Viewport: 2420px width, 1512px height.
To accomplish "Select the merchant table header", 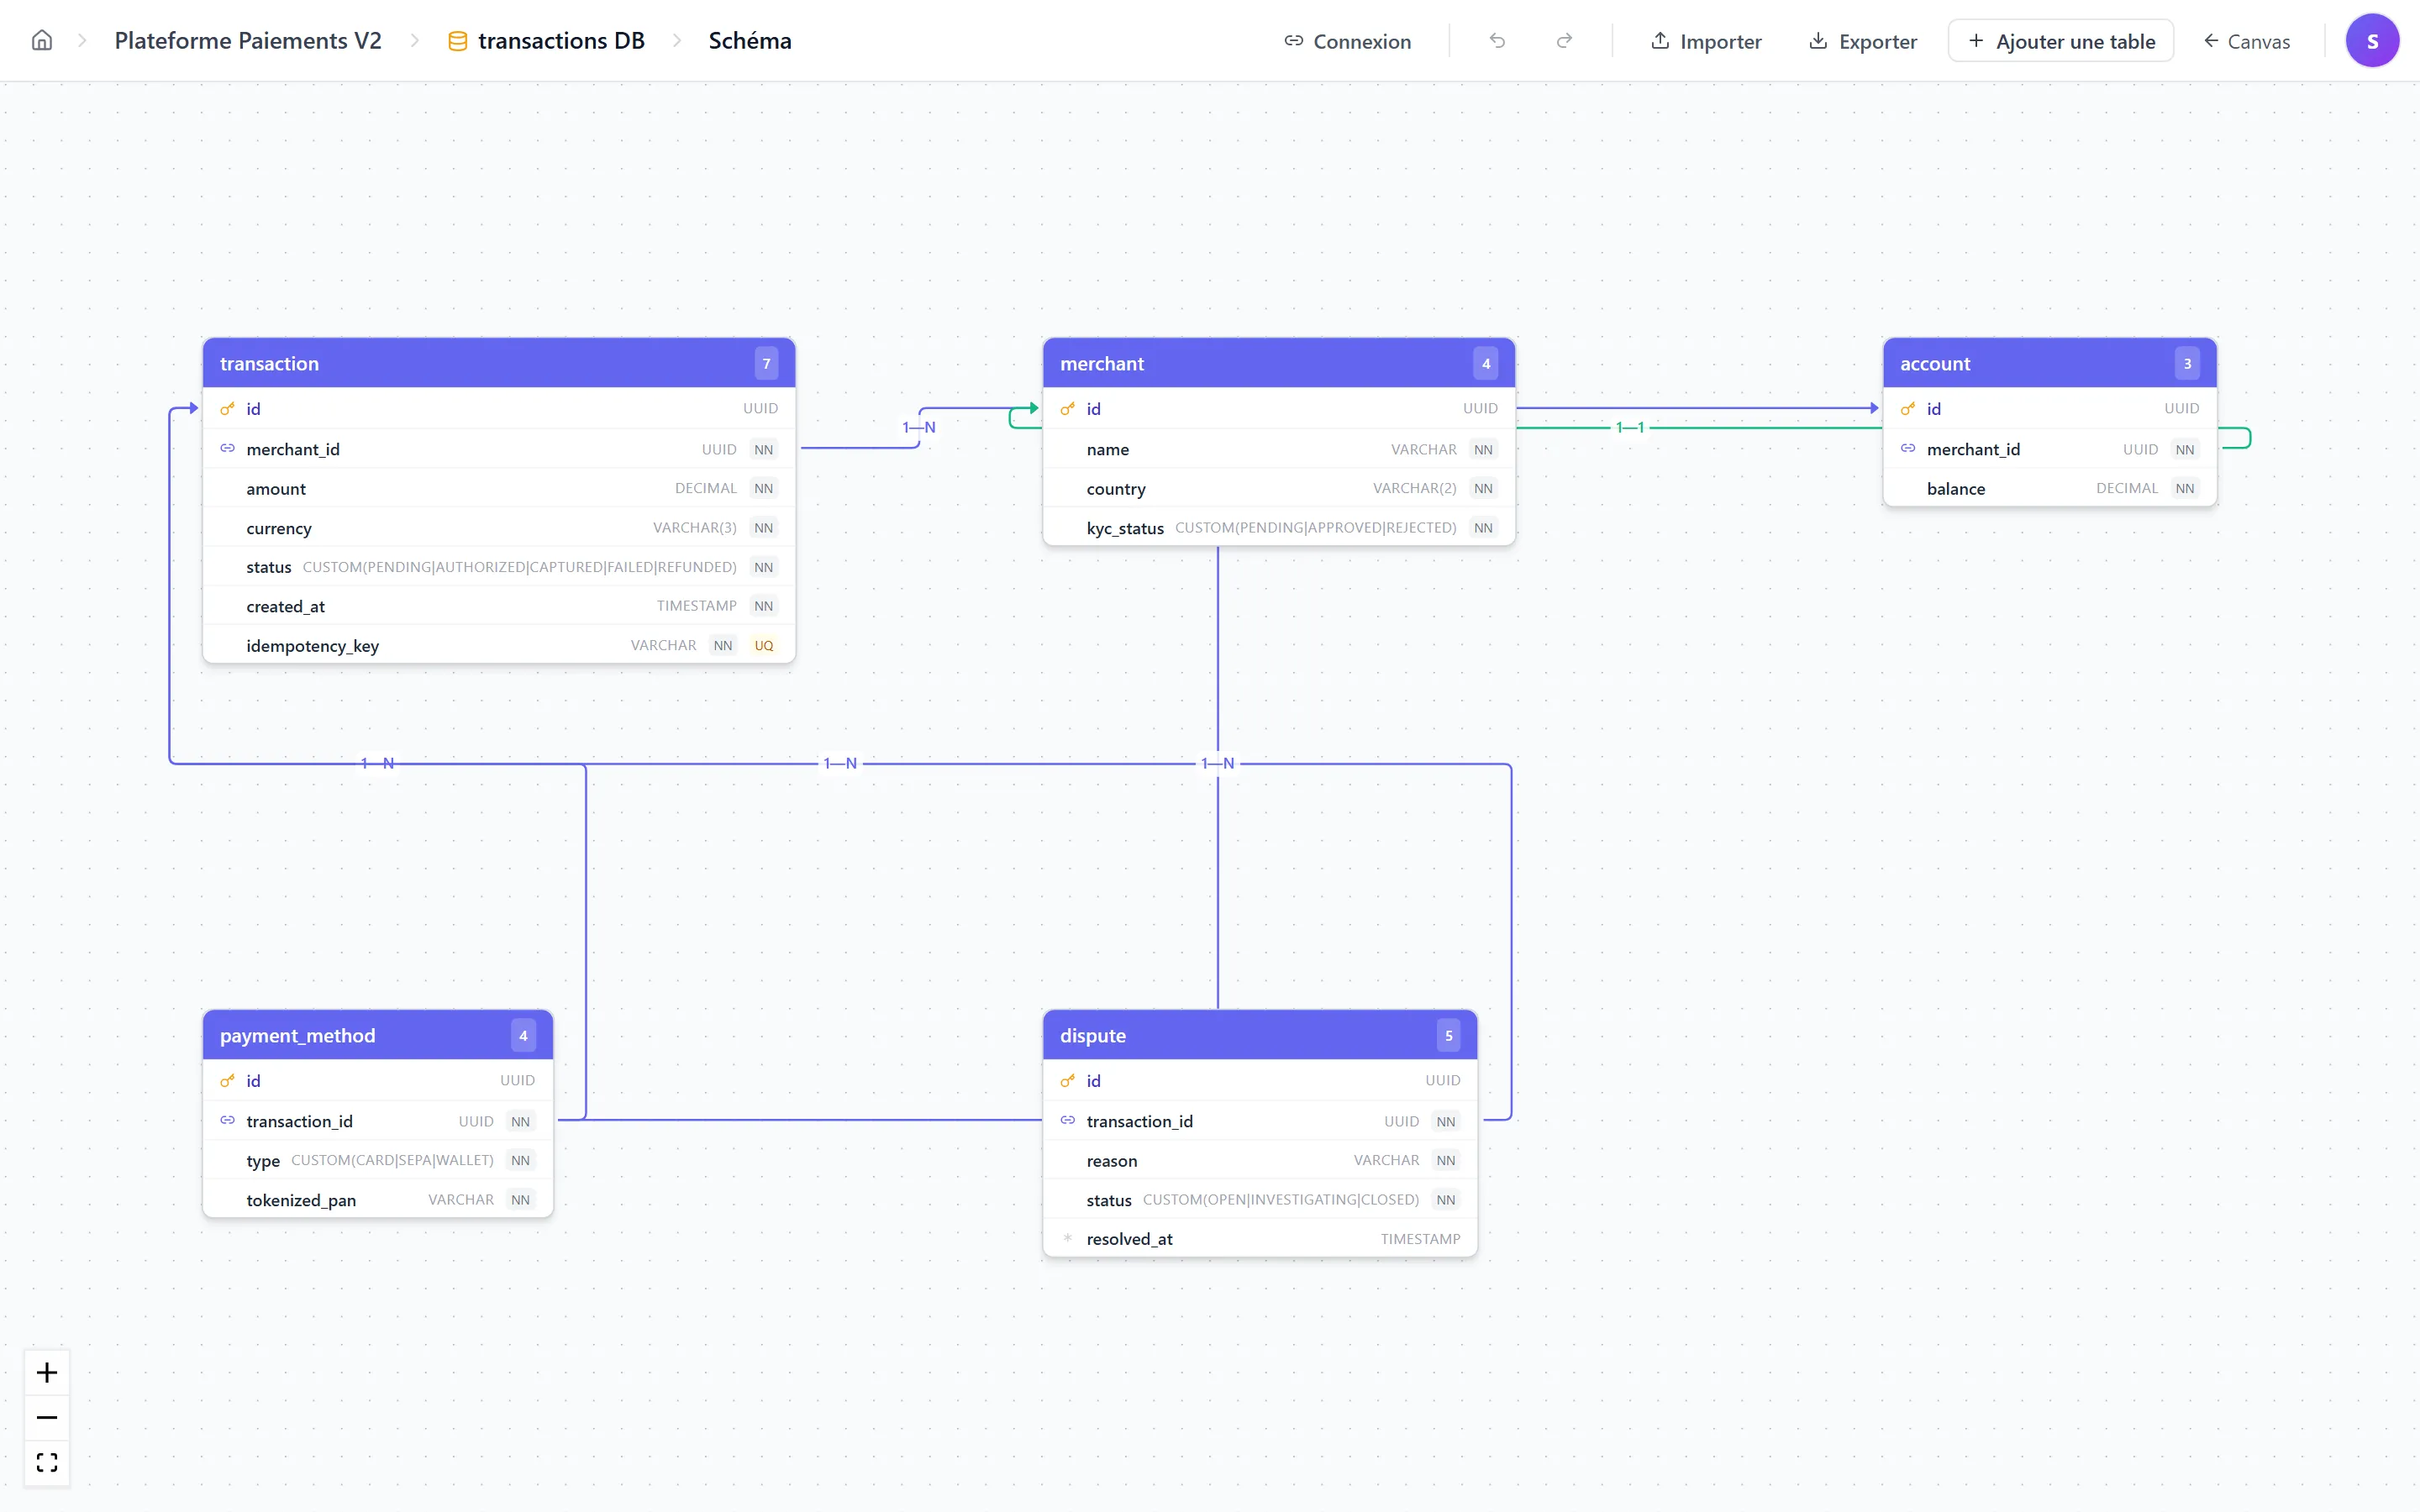I will tap(1278, 363).
